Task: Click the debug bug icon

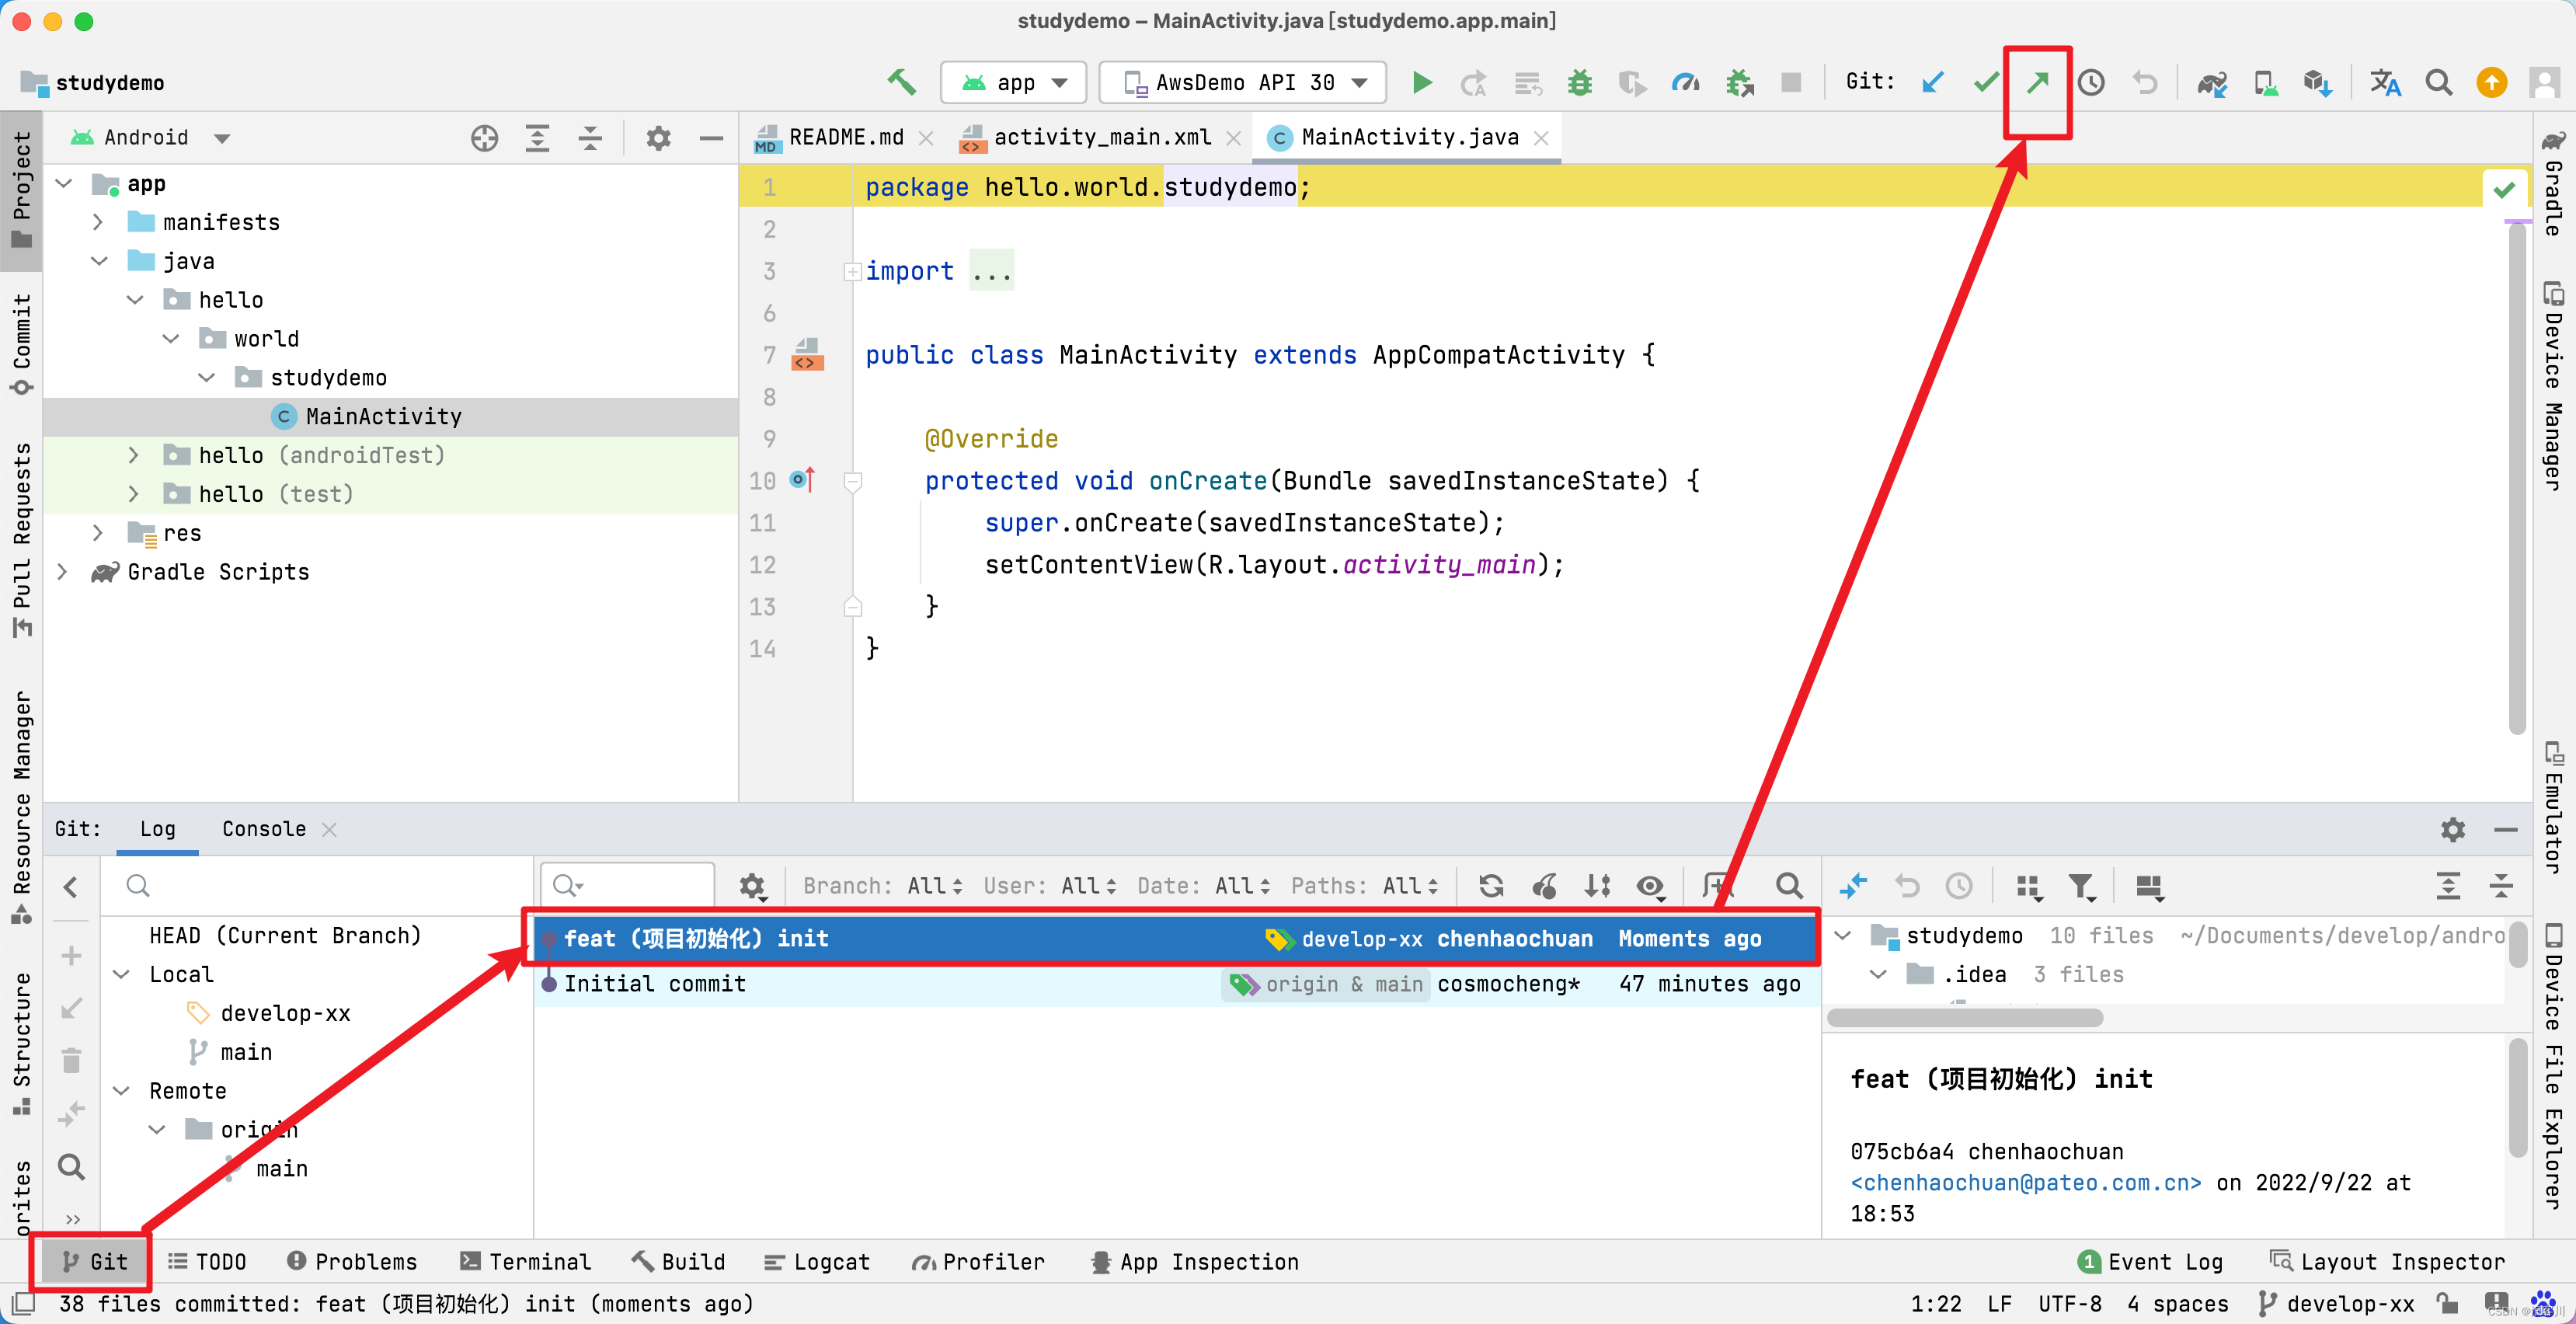Action: click(1579, 82)
